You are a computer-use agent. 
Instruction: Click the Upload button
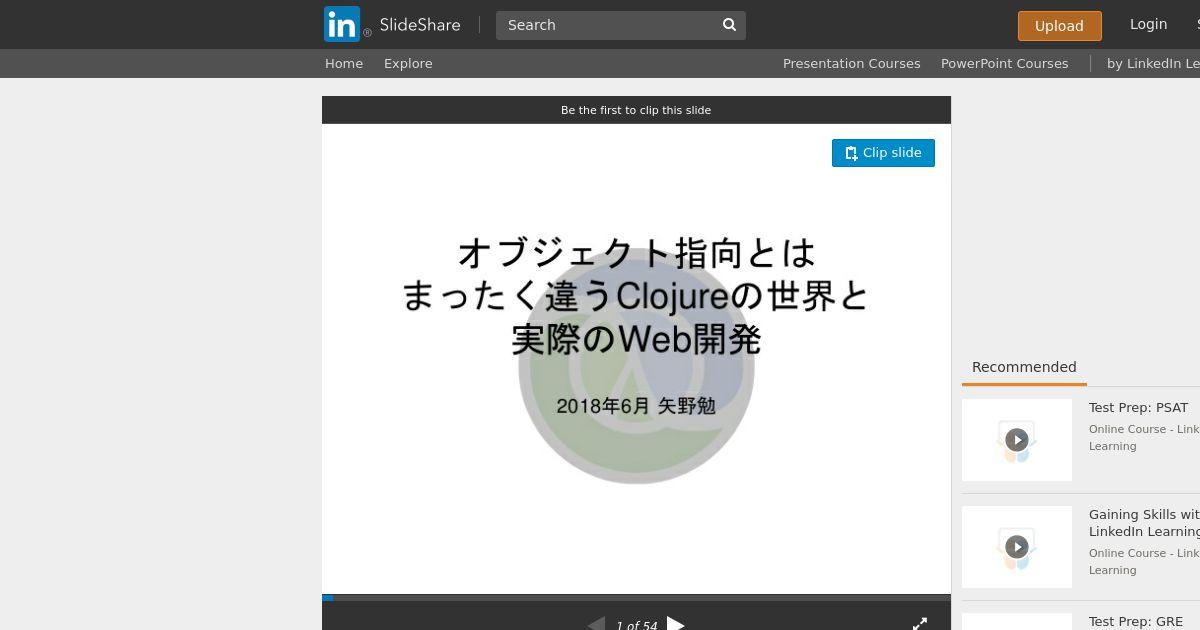pos(1060,26)
